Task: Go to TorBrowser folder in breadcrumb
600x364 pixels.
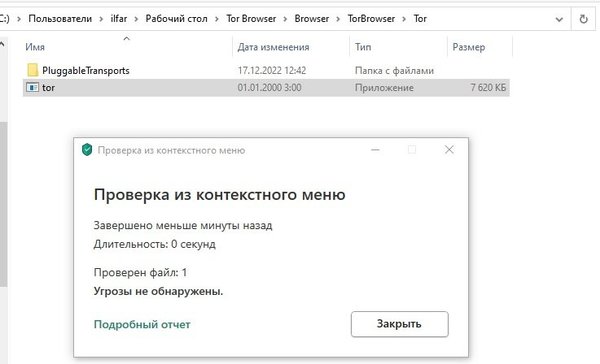Action: point(371,19)
